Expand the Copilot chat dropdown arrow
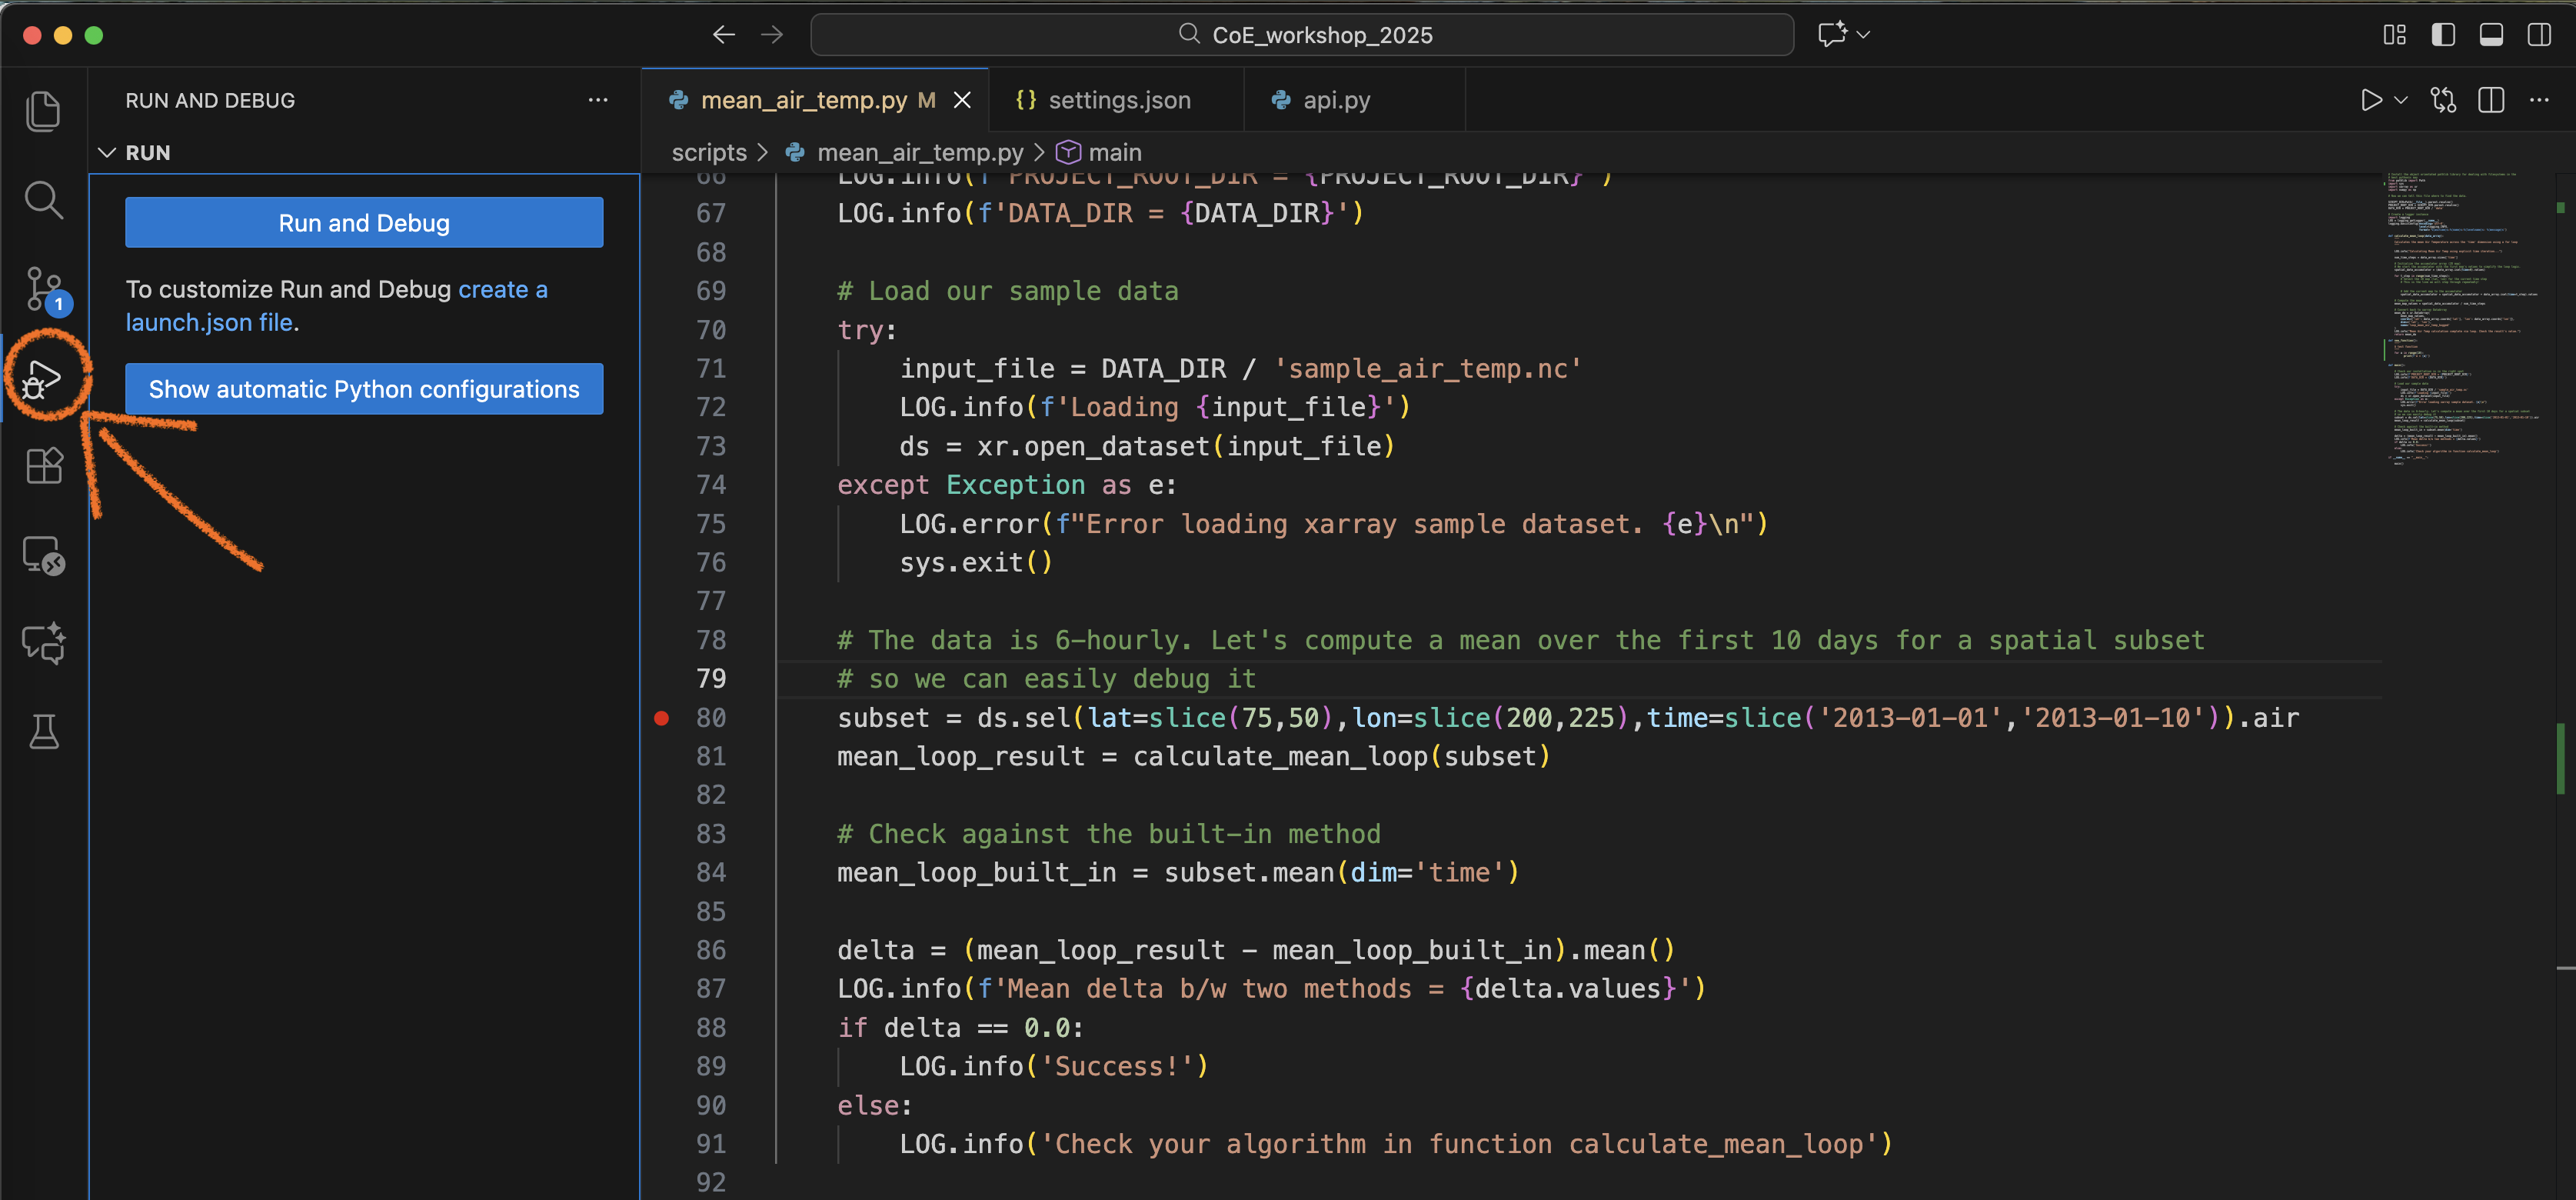 pos(1864,35)
